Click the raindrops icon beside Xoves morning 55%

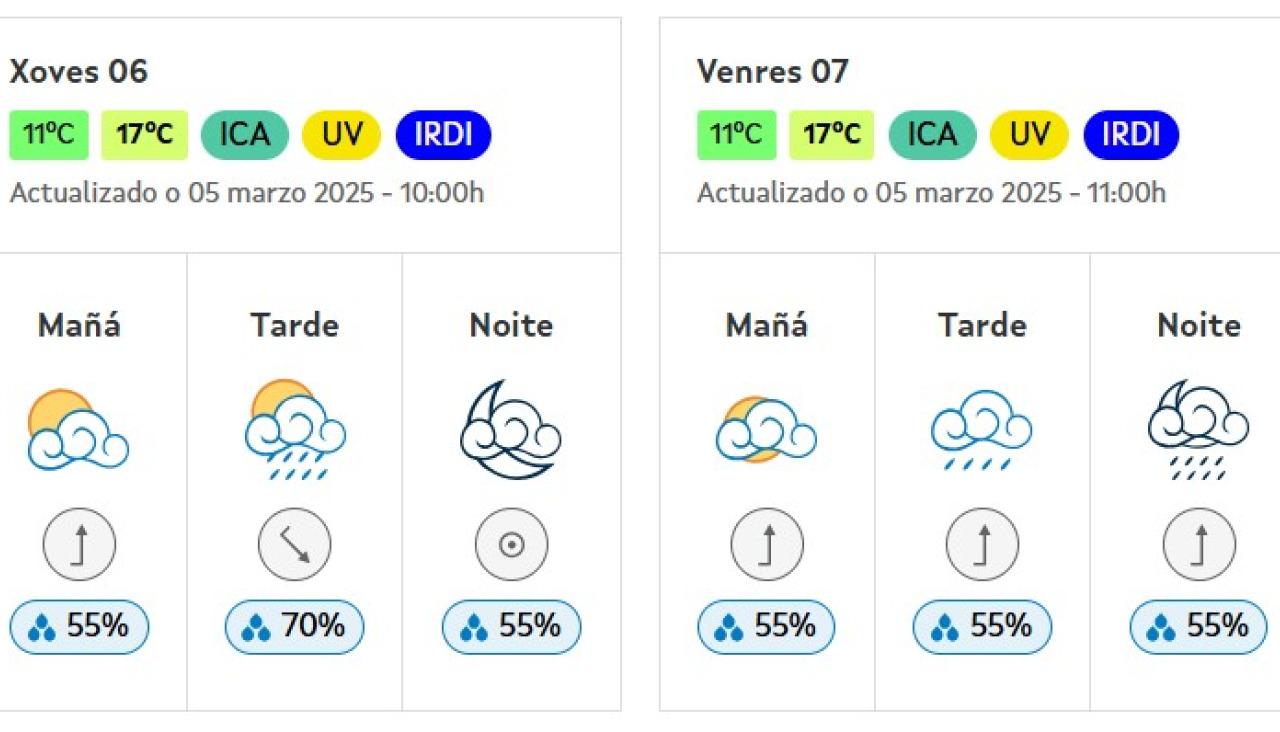point(40,625)
